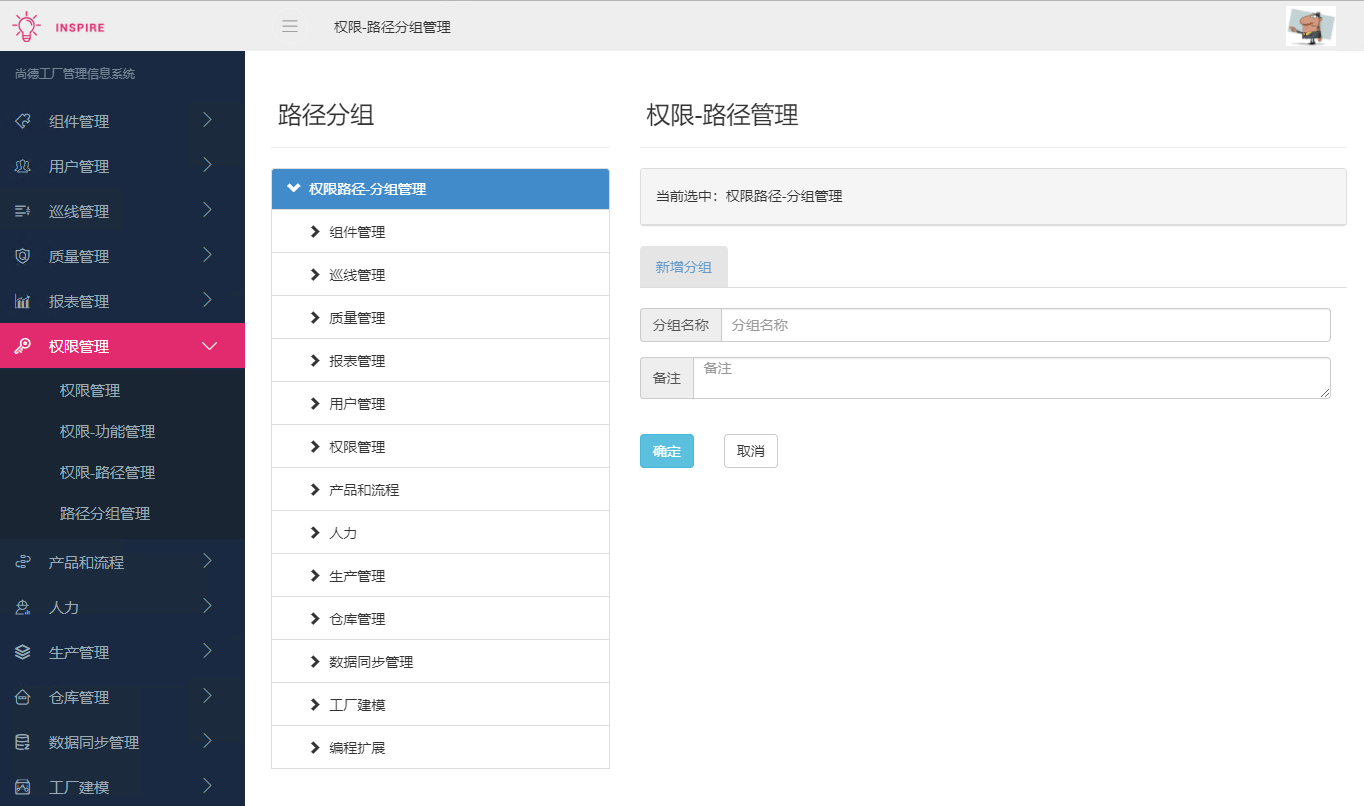
Task: Click the 取消 cancel button
Action: 751,451
